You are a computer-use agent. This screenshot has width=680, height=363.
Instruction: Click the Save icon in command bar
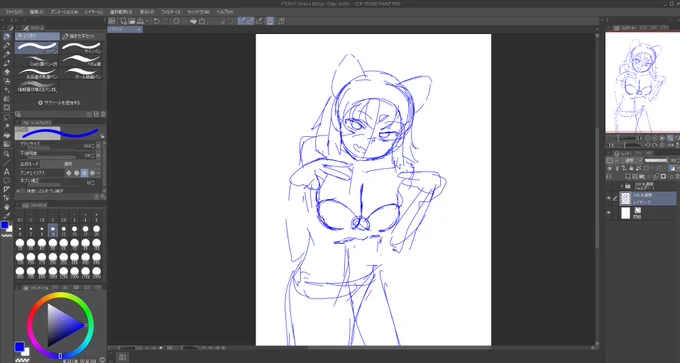[x=140, y=21]
